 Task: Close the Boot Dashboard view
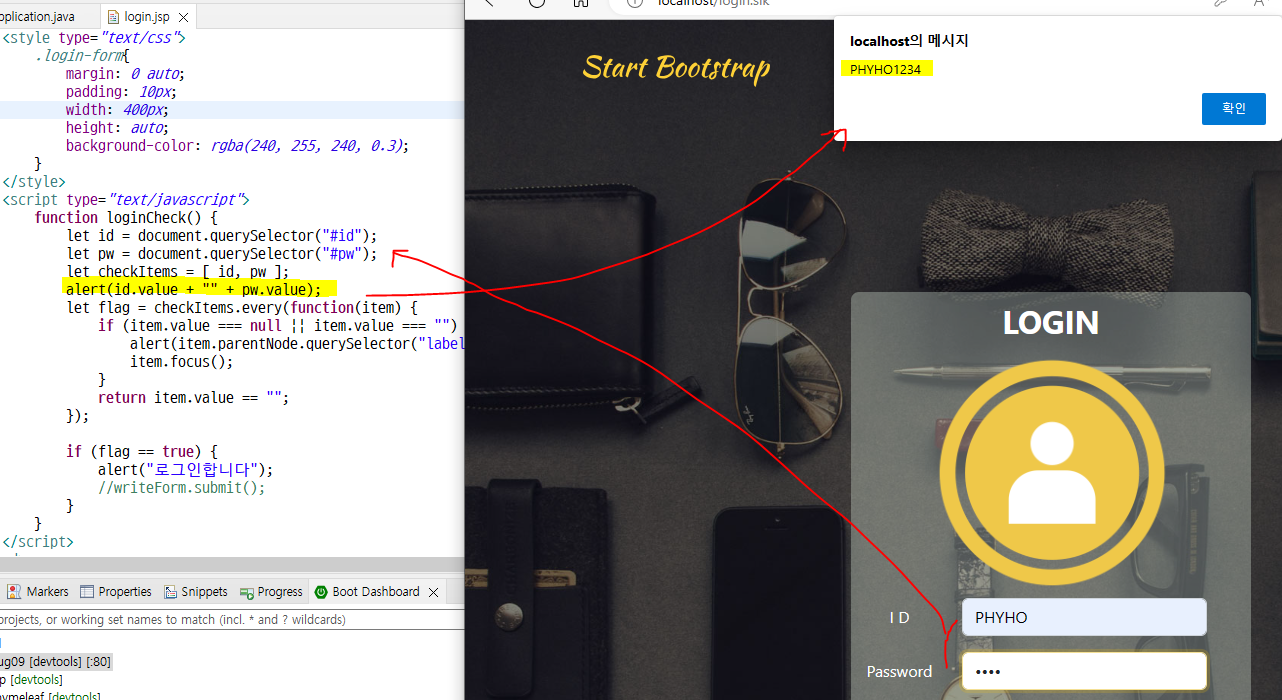click(433, 592)
